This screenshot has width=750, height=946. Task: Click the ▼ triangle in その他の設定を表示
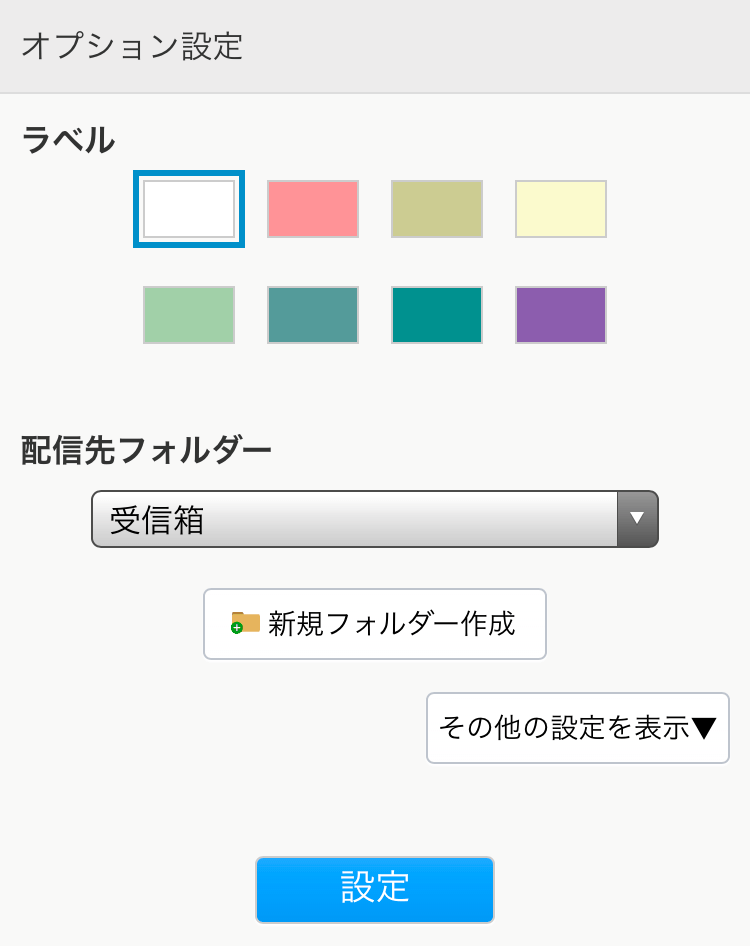coord(705,729)
